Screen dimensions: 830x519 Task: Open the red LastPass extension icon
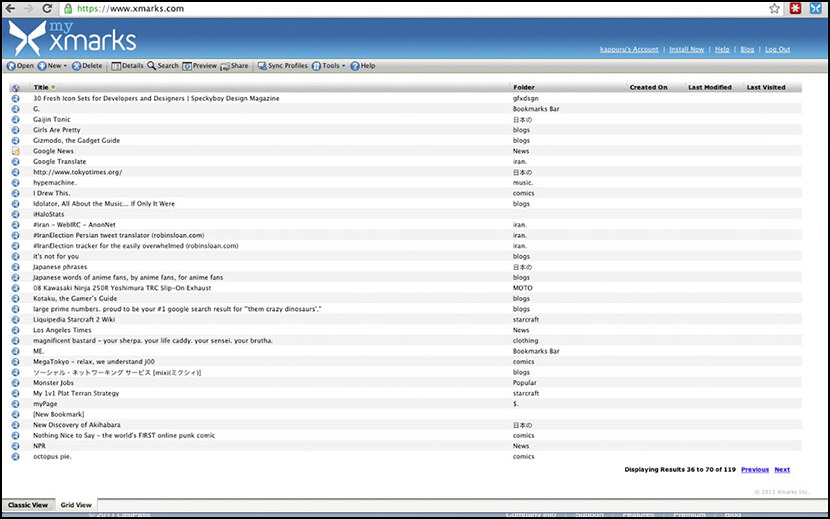(795, 8)
